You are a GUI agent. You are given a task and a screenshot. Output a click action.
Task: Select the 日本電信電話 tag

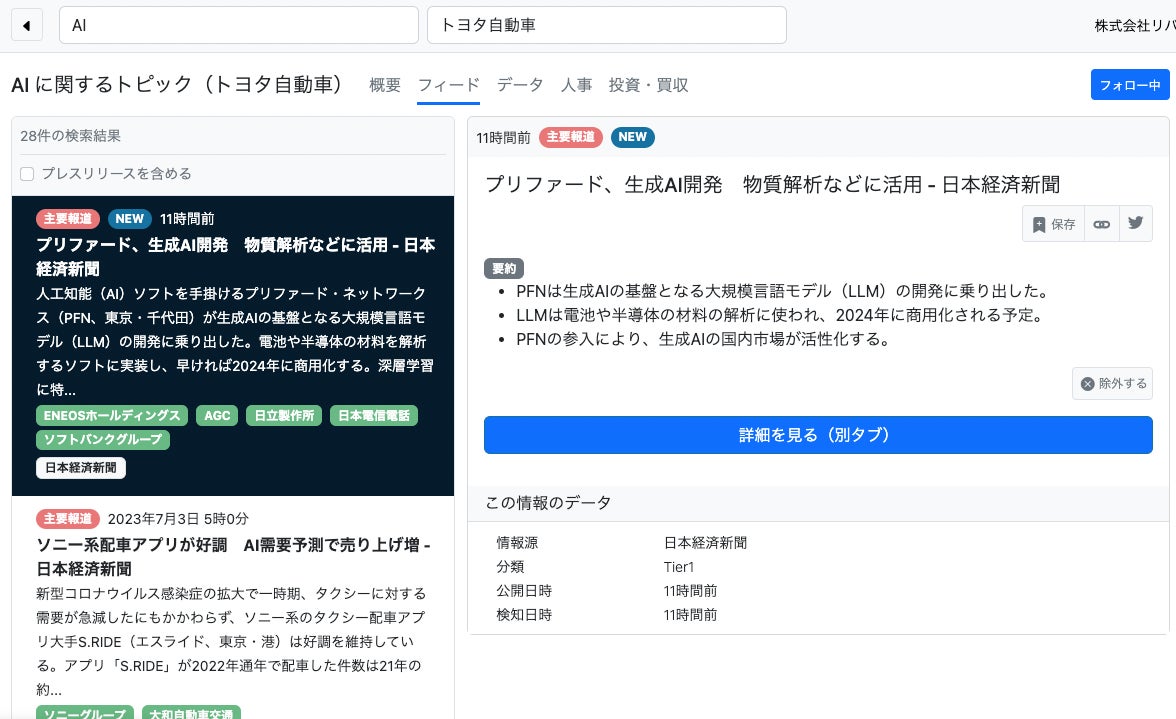tap(374, 415)
